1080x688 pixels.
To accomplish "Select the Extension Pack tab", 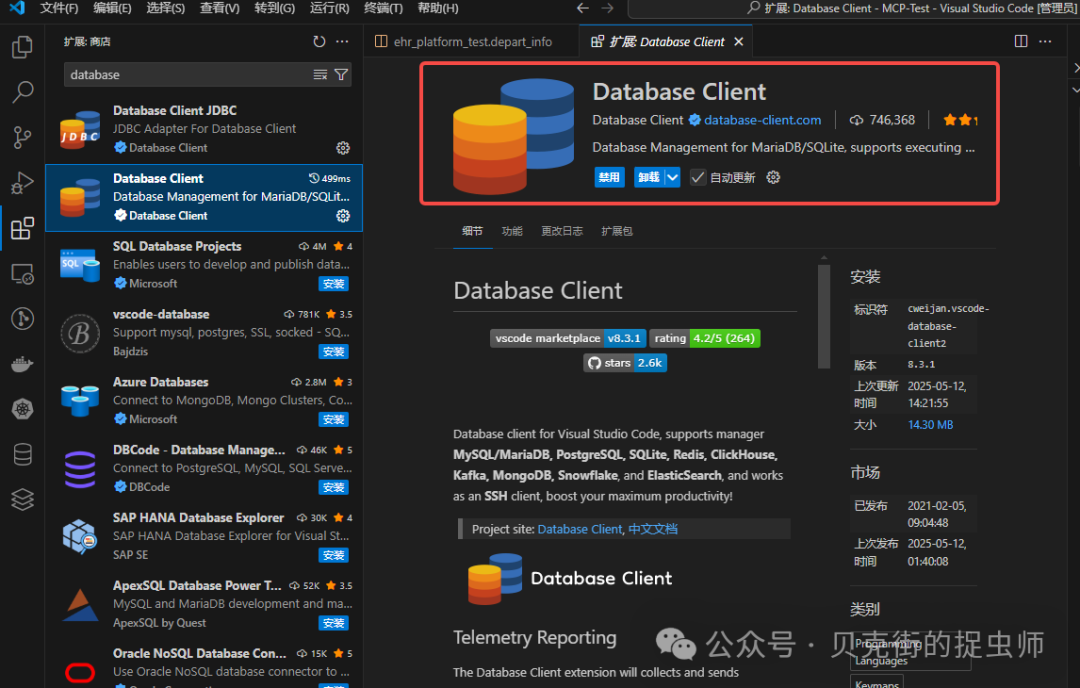I will (x=616, y=231).
